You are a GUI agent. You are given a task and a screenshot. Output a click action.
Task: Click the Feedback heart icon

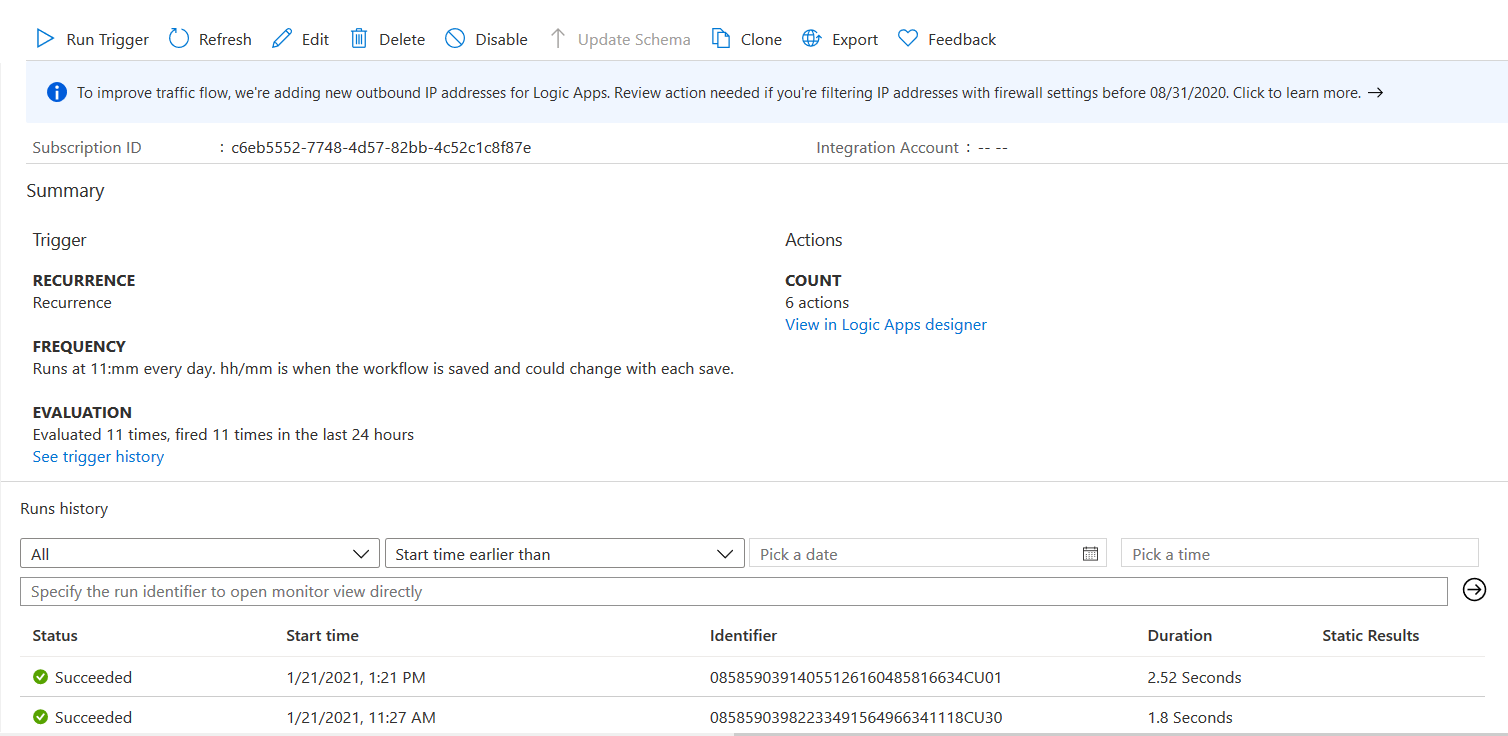908,39
